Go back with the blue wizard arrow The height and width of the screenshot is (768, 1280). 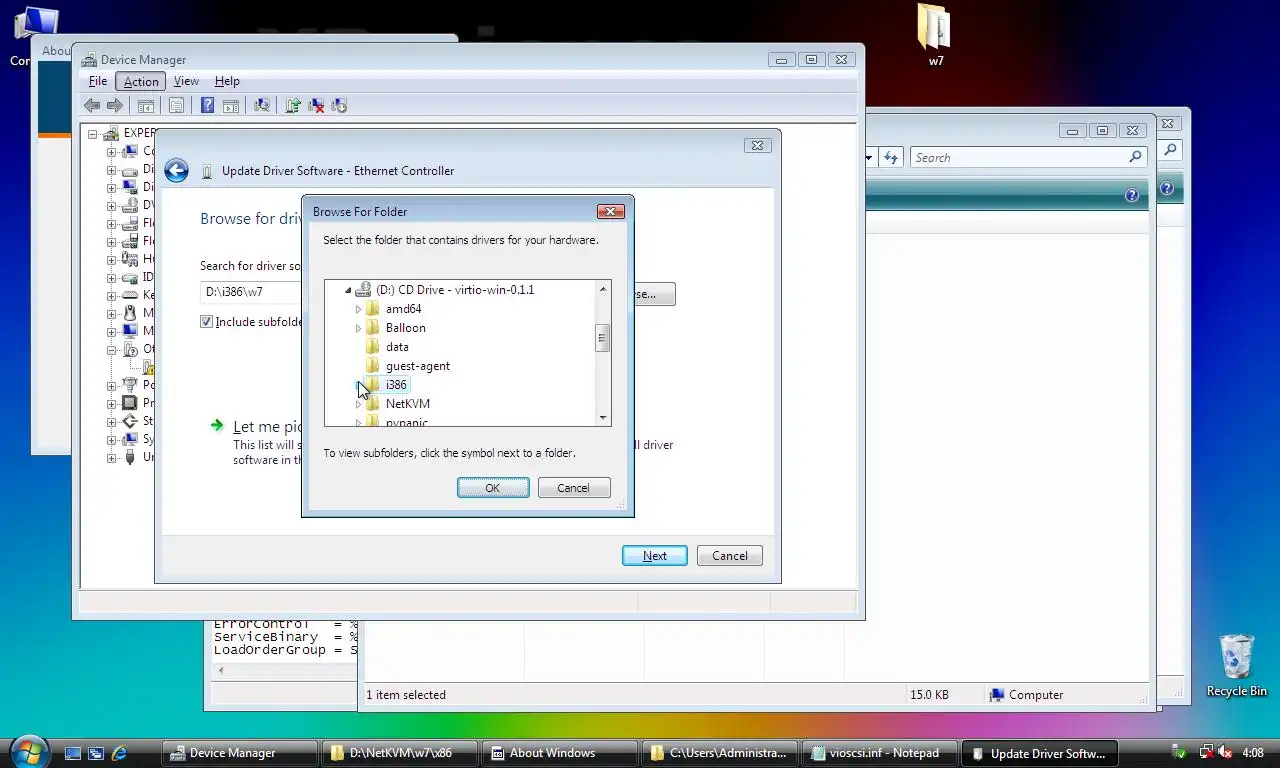pyautogui.click(x=177, y=171)
